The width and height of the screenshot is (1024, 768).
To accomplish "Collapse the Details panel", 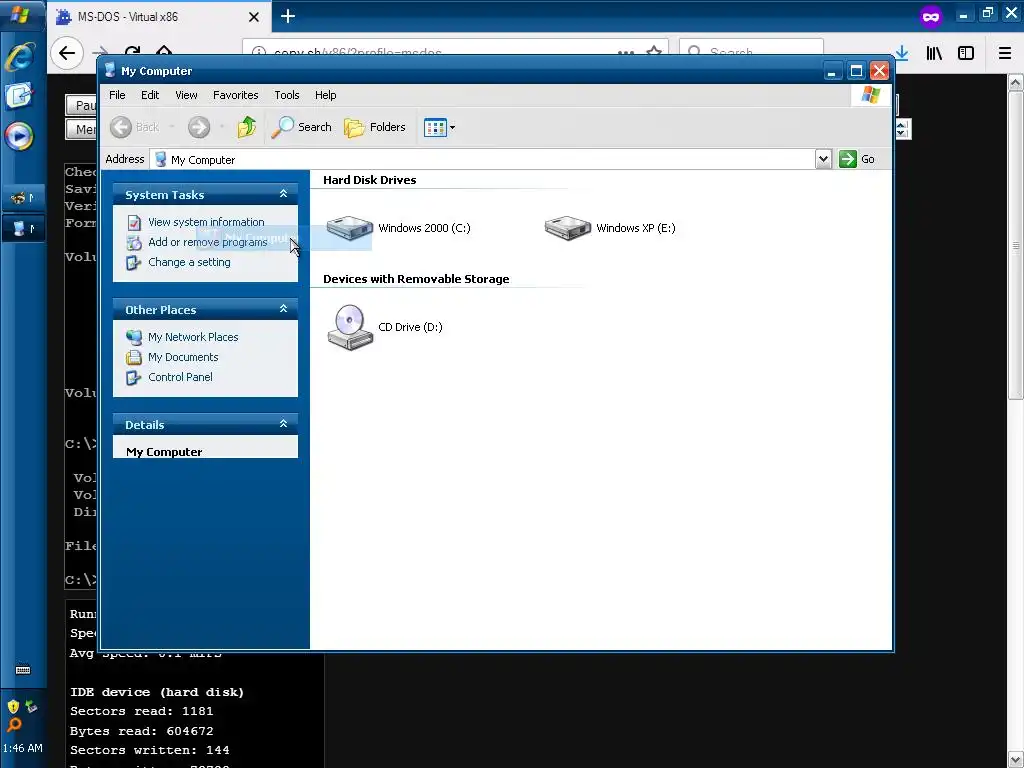I will coord(283,424).
